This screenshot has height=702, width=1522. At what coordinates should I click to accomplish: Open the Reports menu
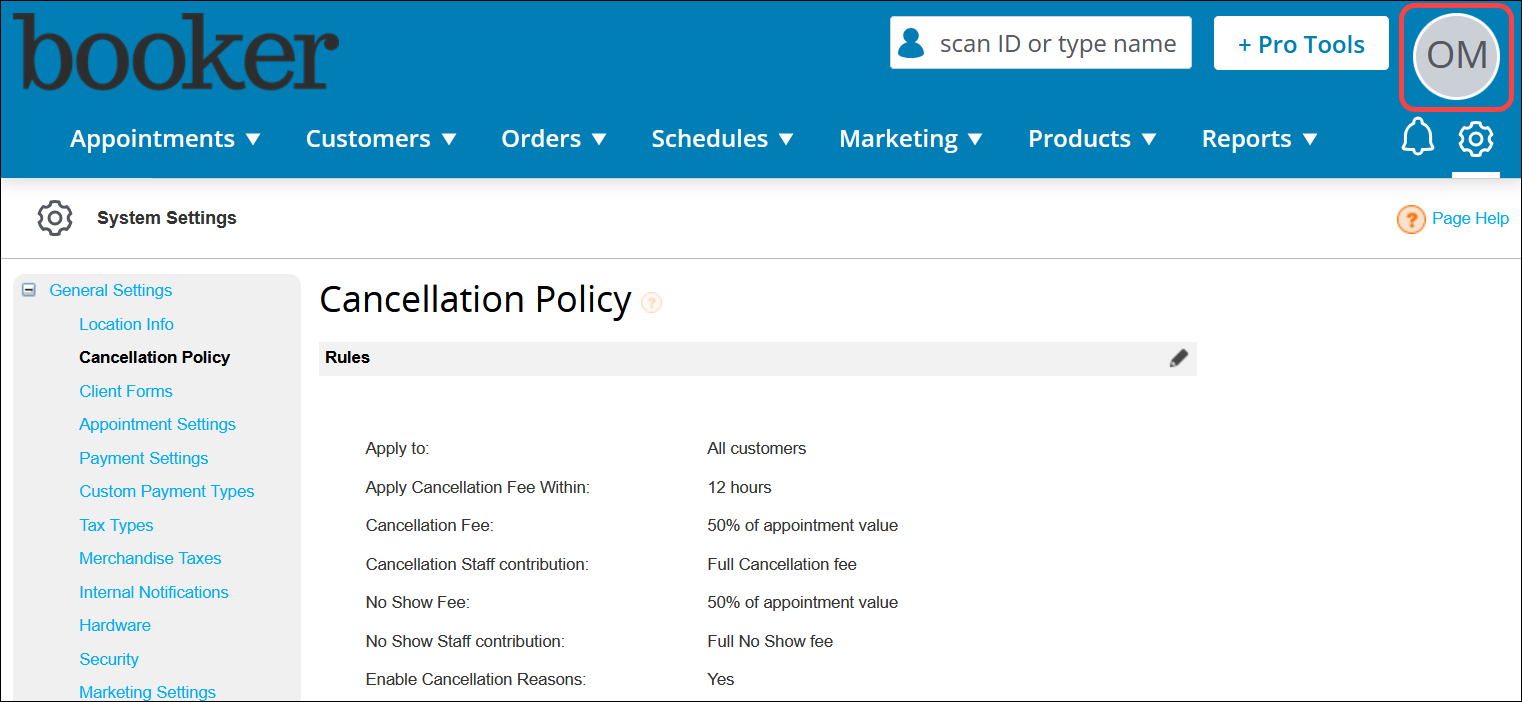click(1259, 139)
